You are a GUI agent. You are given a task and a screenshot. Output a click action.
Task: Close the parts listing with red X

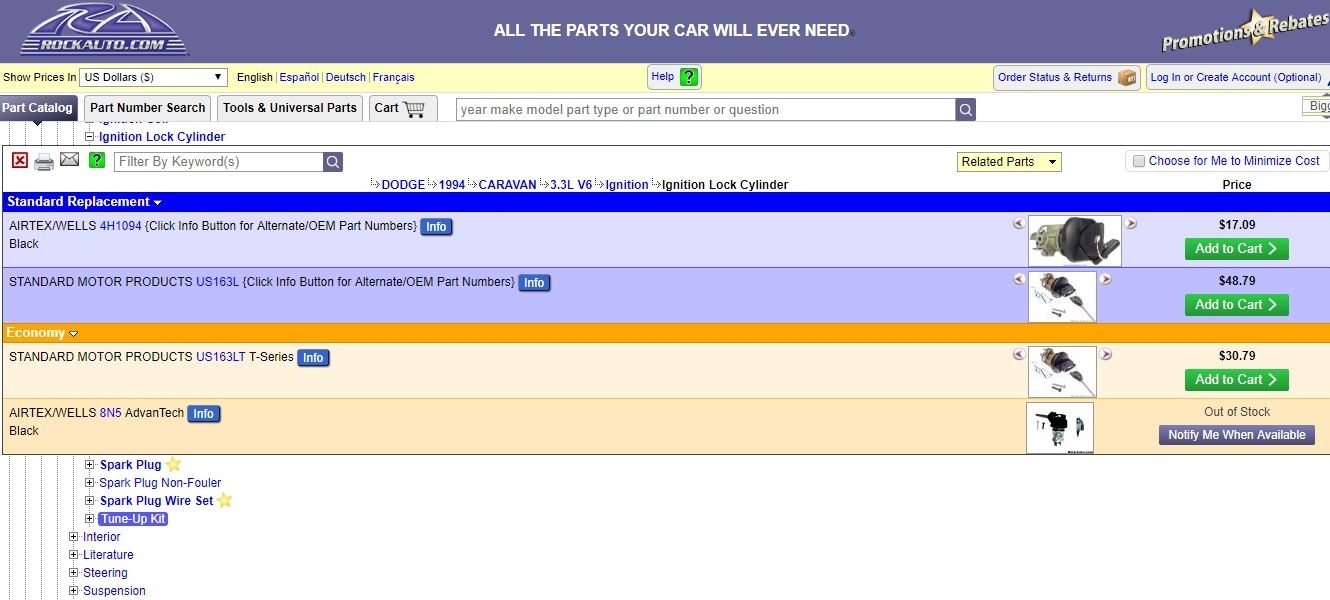pos(20,160)
